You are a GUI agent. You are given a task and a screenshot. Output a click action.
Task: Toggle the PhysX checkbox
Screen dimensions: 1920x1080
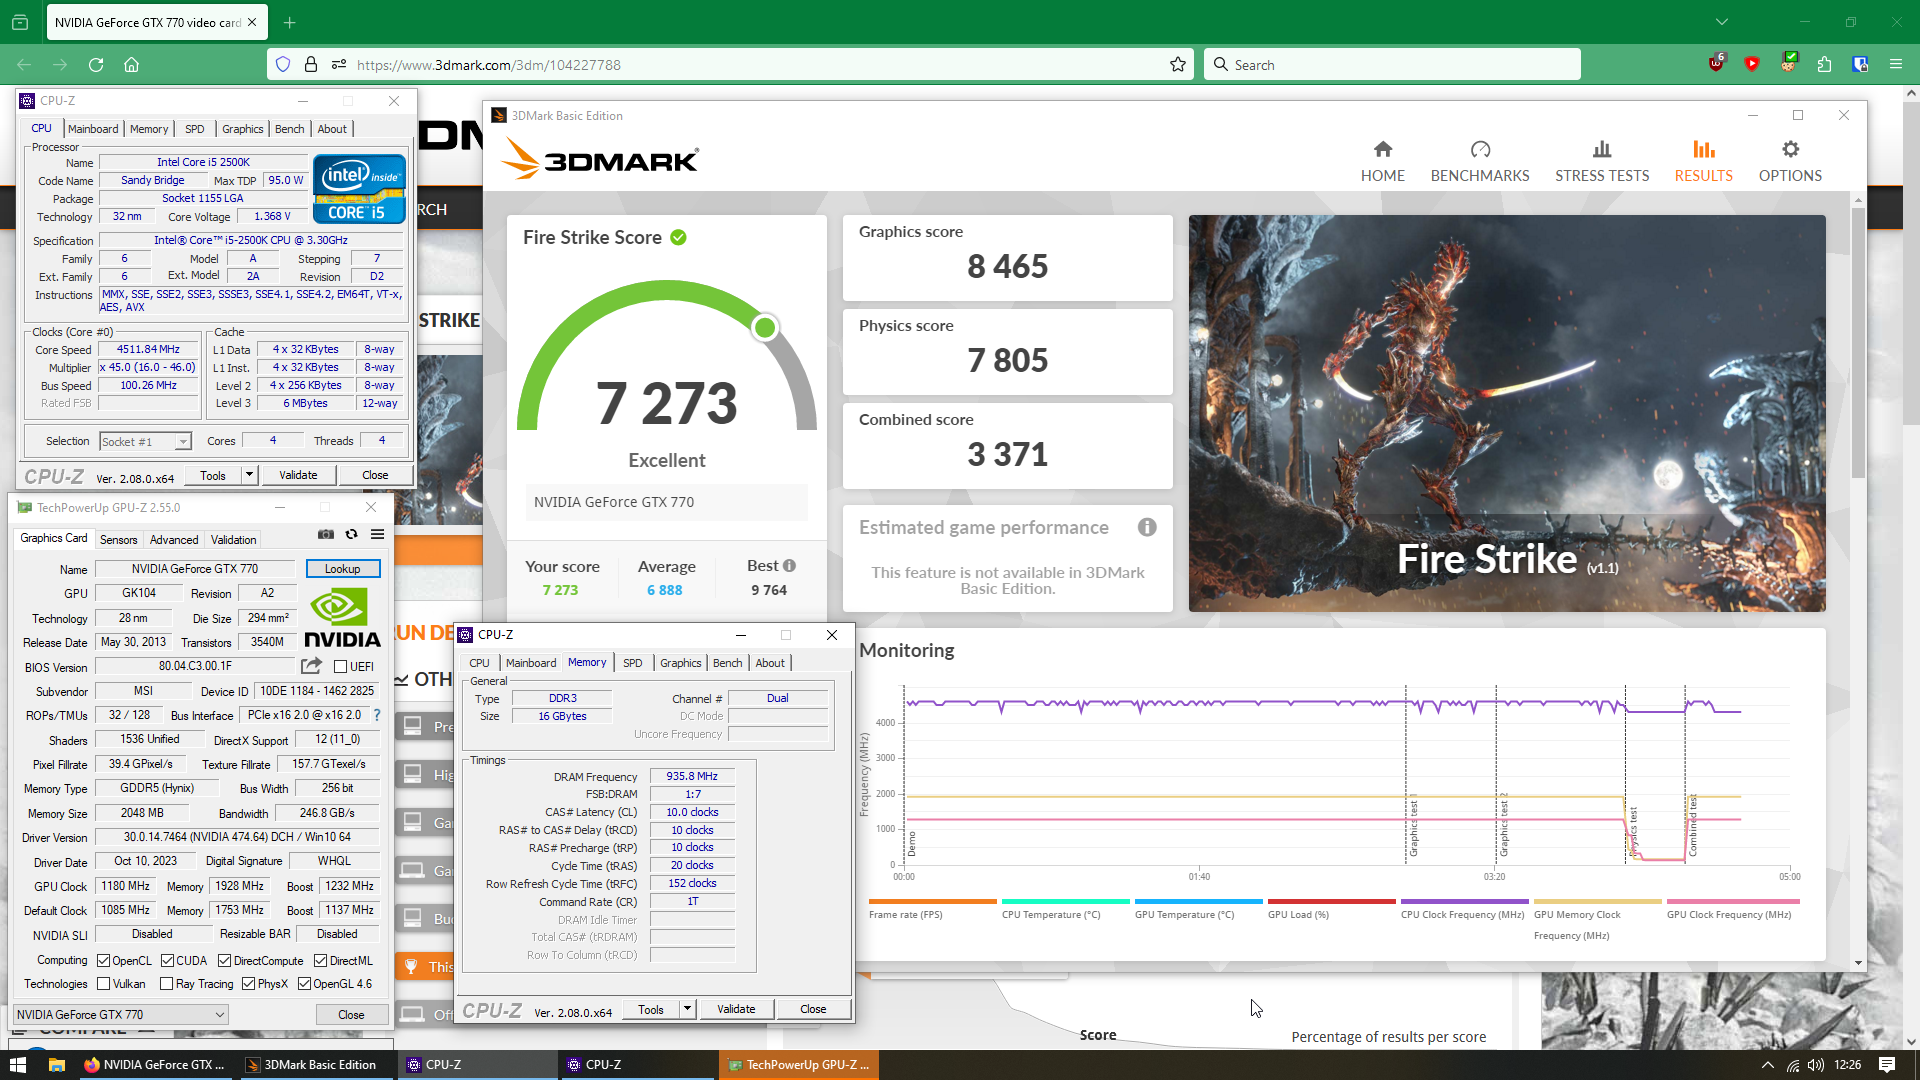tap(248, 984)
